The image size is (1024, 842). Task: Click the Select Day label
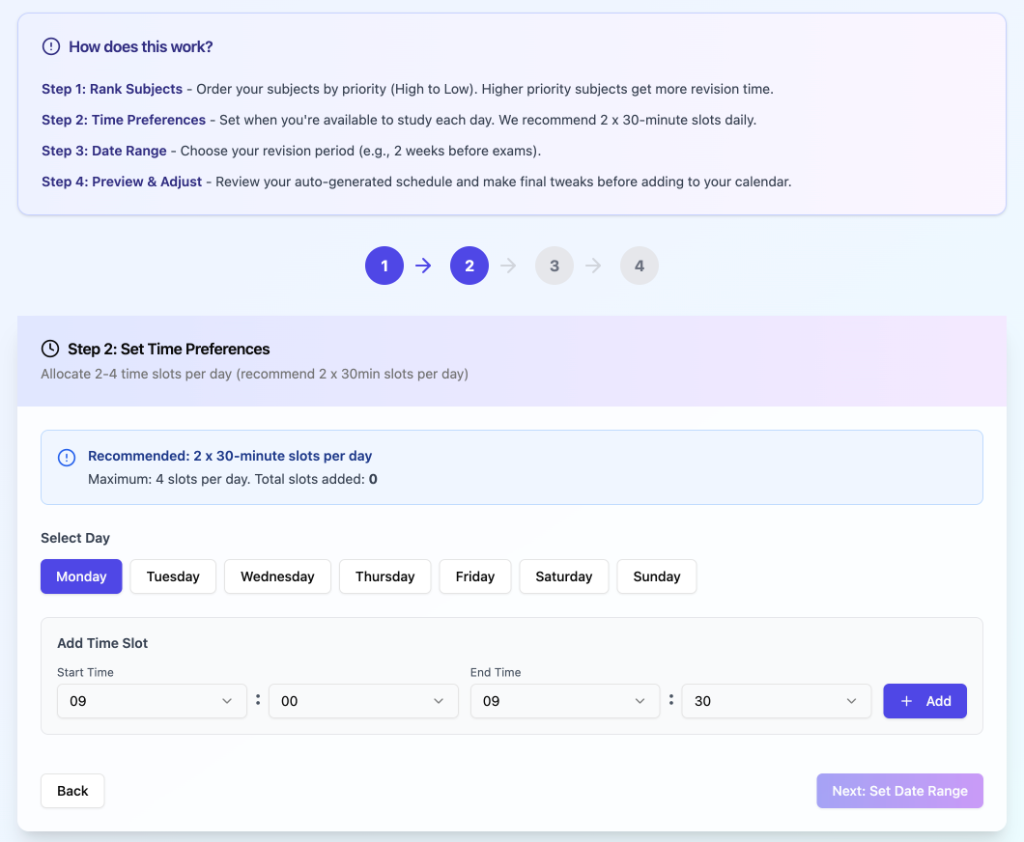75,538
